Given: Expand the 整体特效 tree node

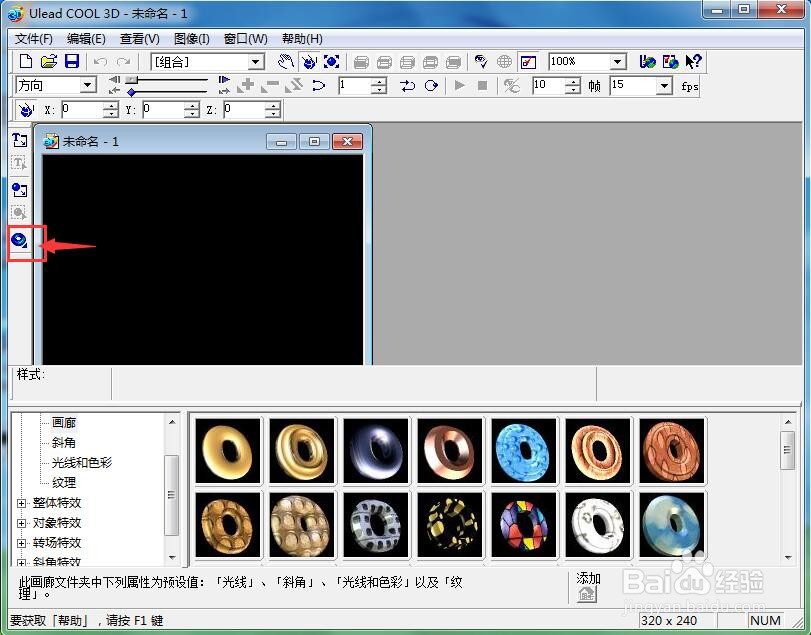Looking at the screenshot, I should (21, 503).
